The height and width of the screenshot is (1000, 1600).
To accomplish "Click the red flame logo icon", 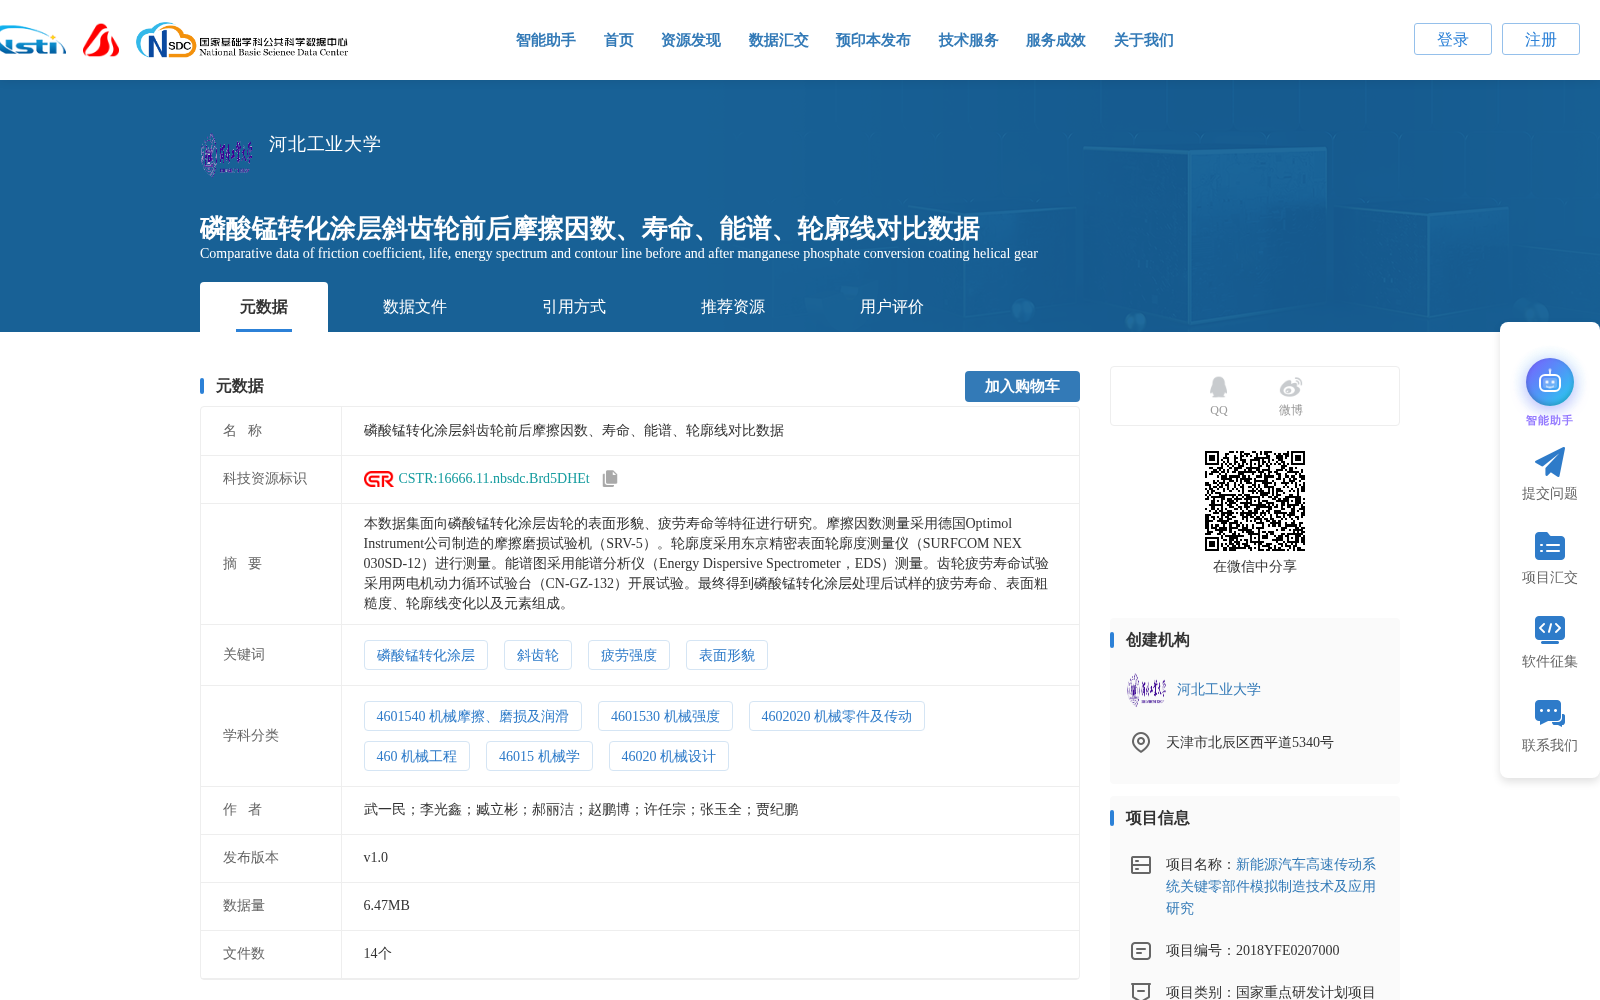I will click(x=101, y=40).
